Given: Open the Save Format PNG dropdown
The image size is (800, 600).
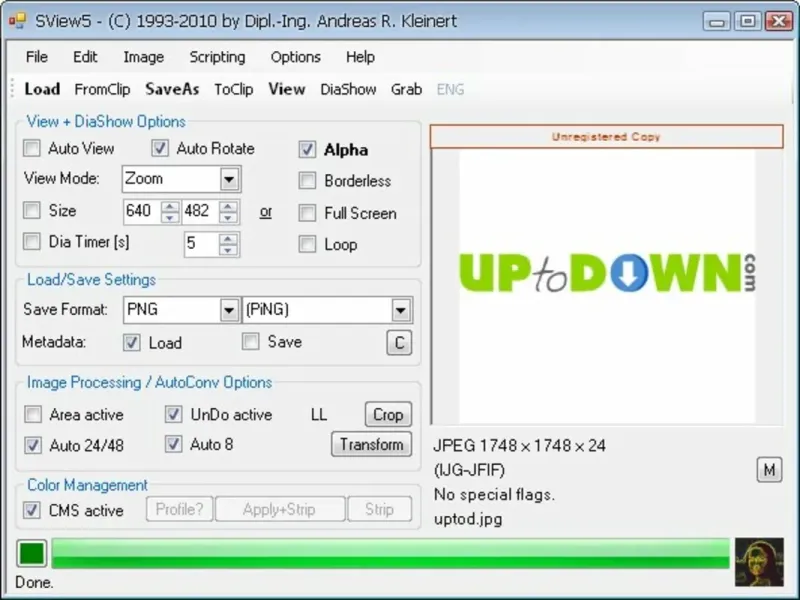Looking at the screenshot, I should pyautogui.click(x=229, y=310).
